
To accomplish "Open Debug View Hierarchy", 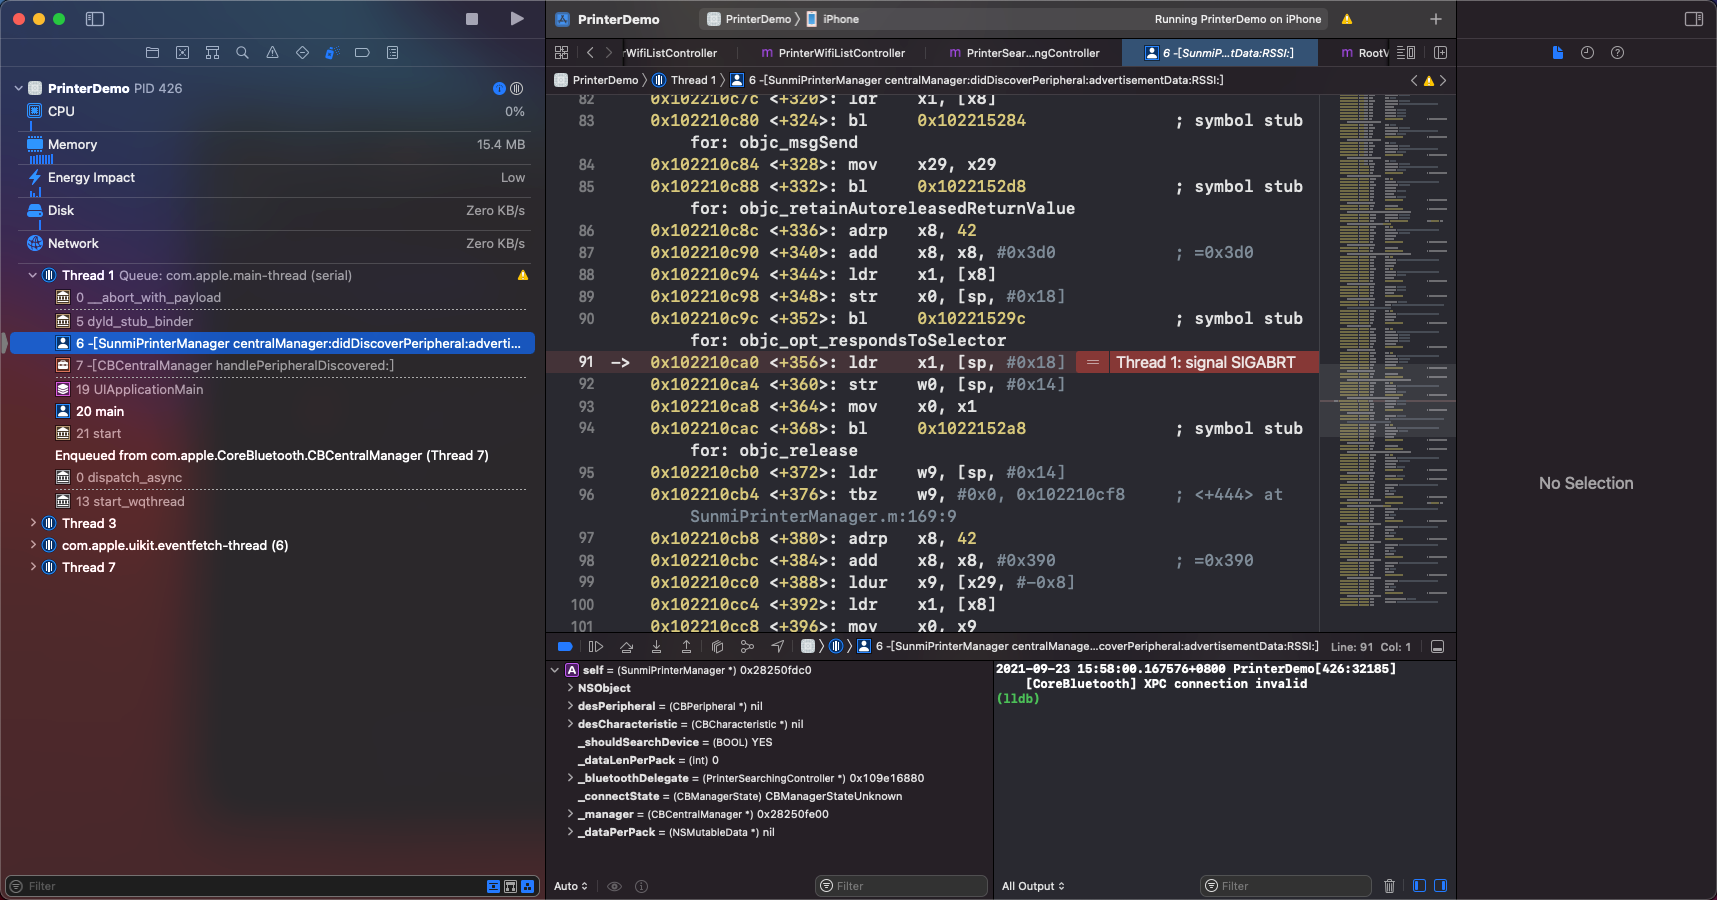I will [717, 647].
